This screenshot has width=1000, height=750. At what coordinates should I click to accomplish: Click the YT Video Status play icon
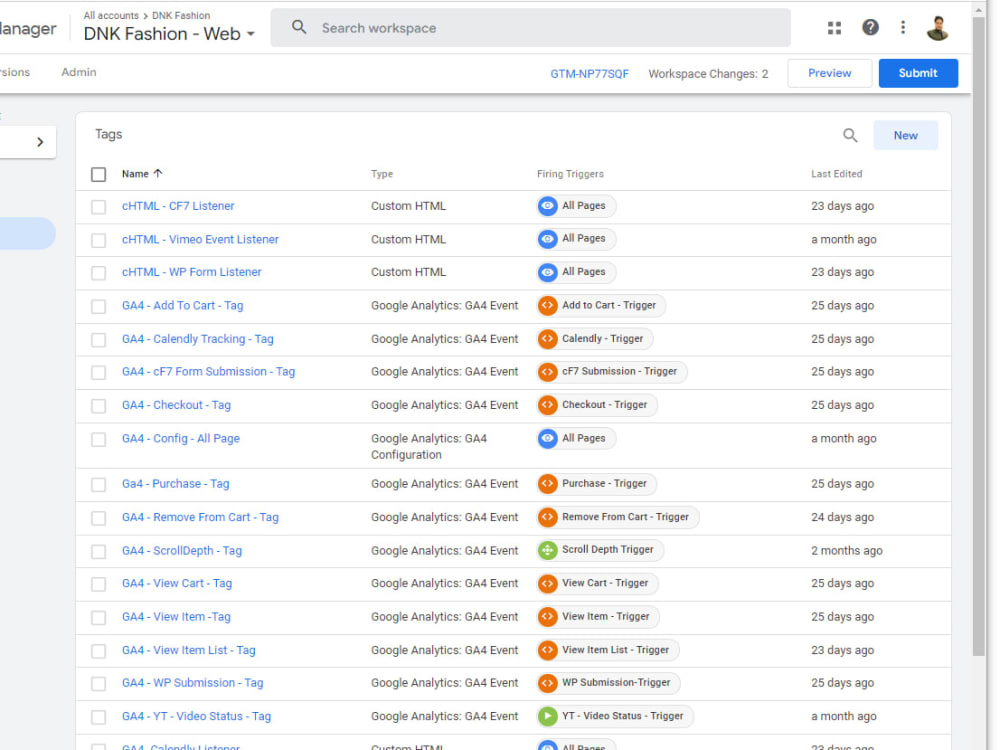coord(547,716)
